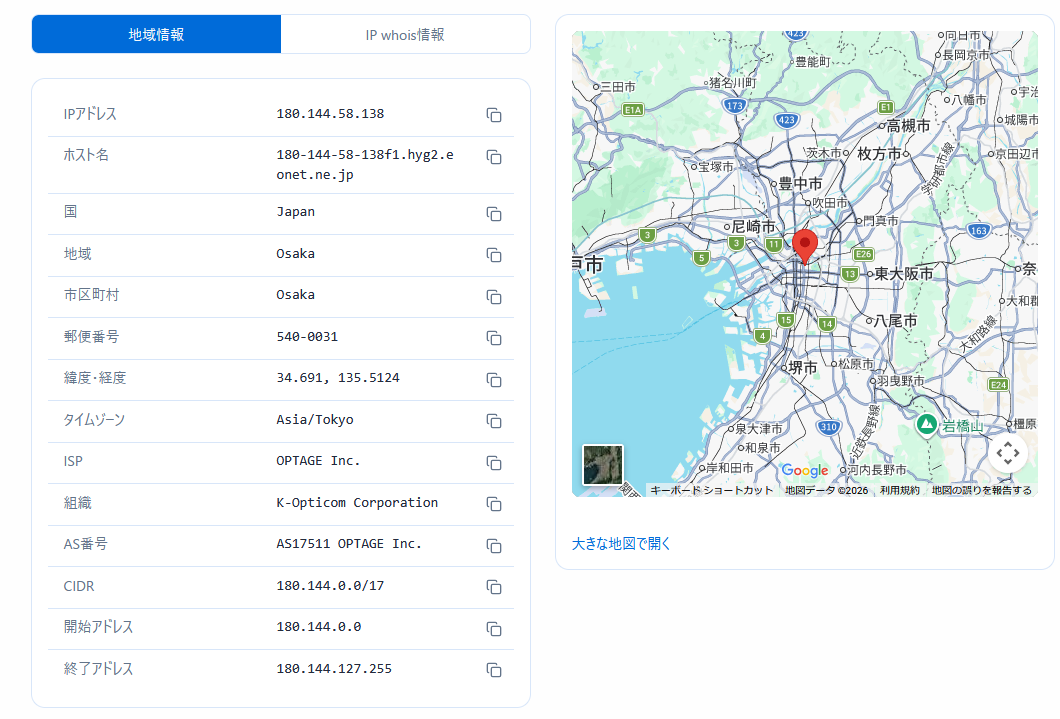Image resolution: width=1060 pixels, height=719 pixels.
Task: Copy the 国 Japan value
Action: pyautogui.click(x=494, y=214)
